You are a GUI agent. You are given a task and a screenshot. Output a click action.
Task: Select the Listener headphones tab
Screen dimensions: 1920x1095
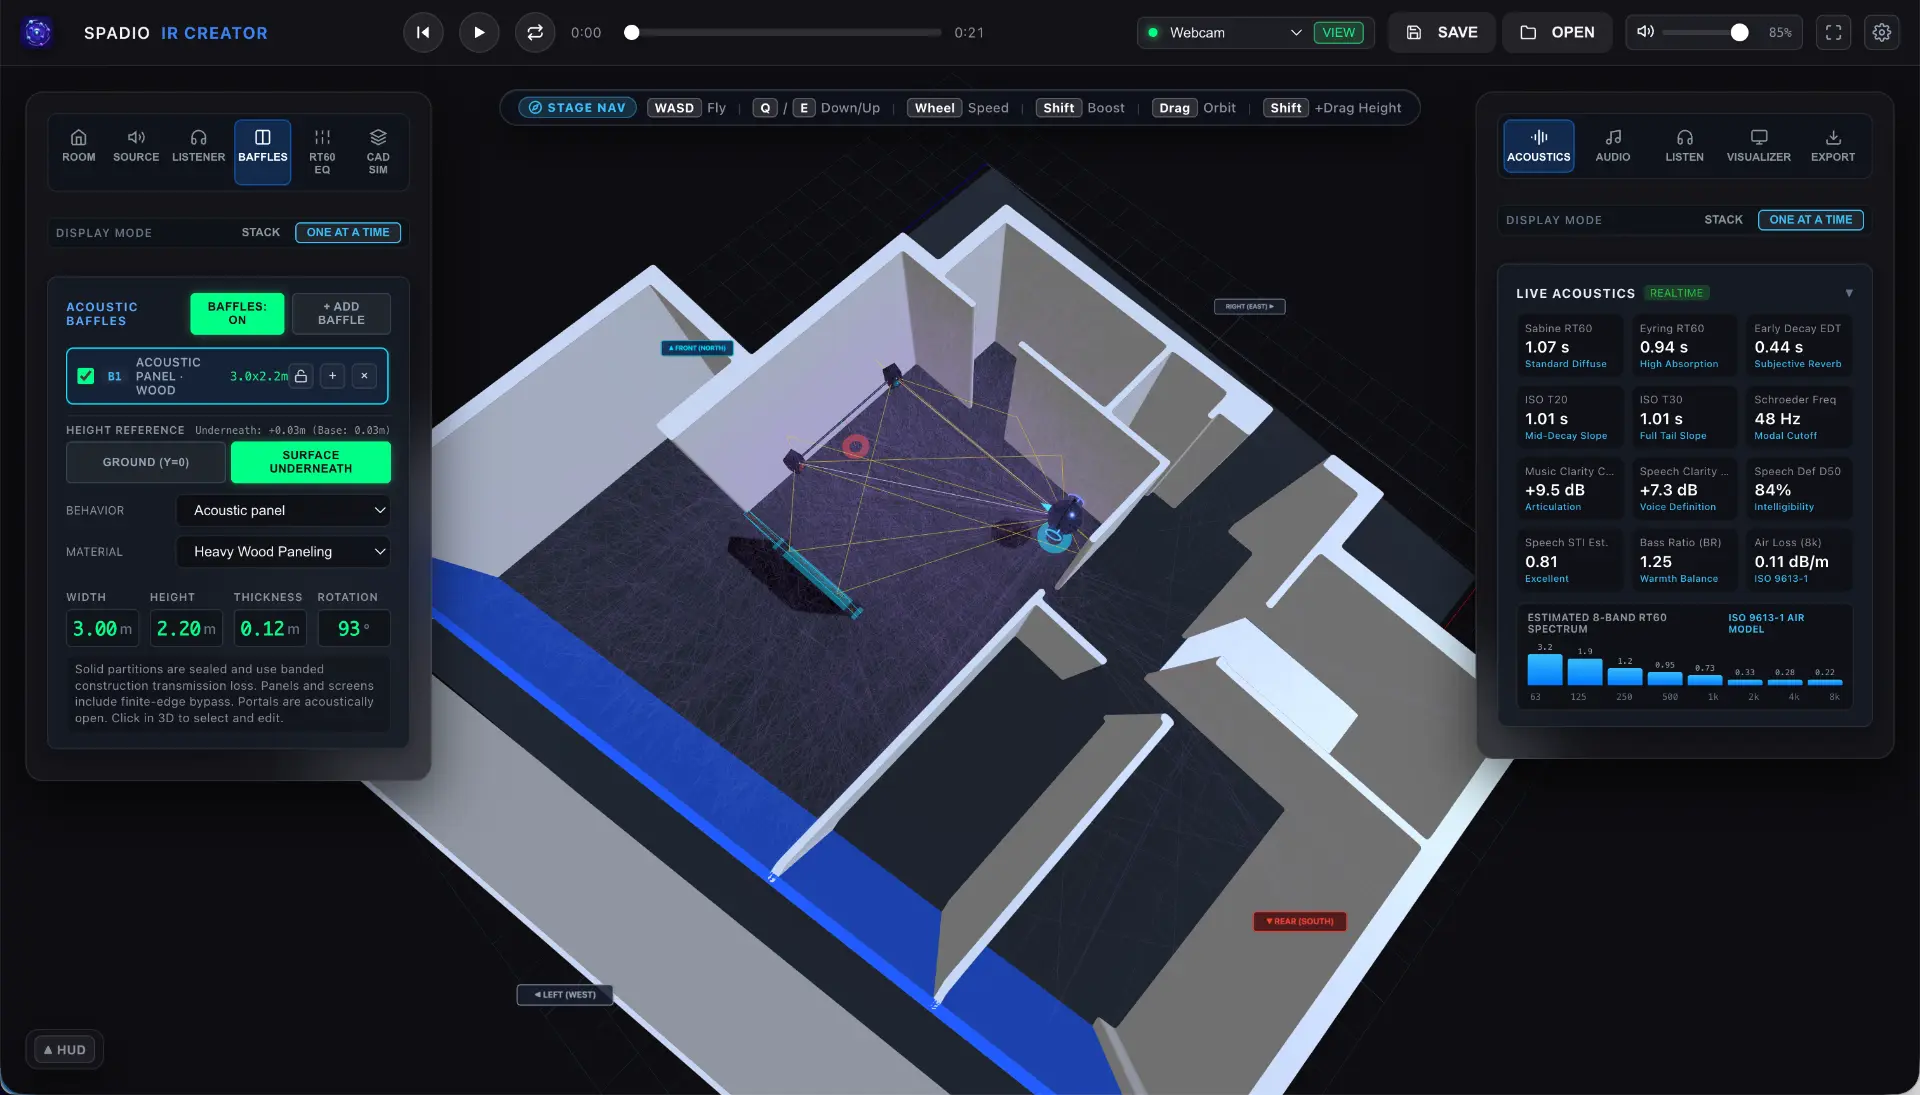[x=198, y=146]
